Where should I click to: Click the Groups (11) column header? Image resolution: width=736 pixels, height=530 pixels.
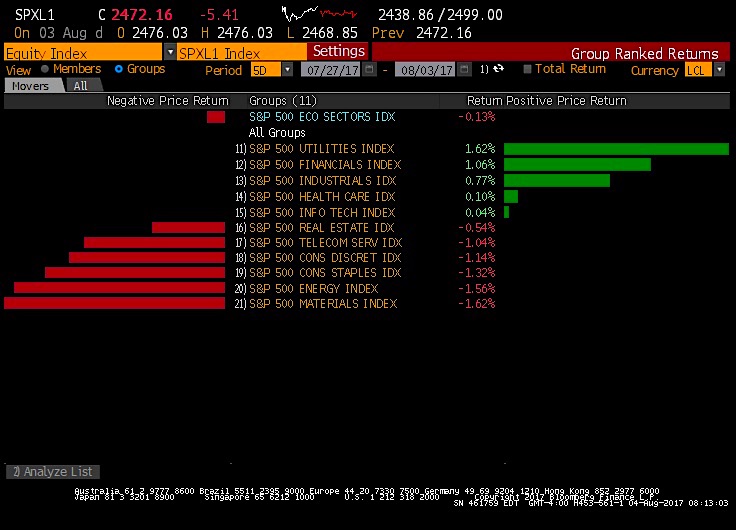point(283,100)
